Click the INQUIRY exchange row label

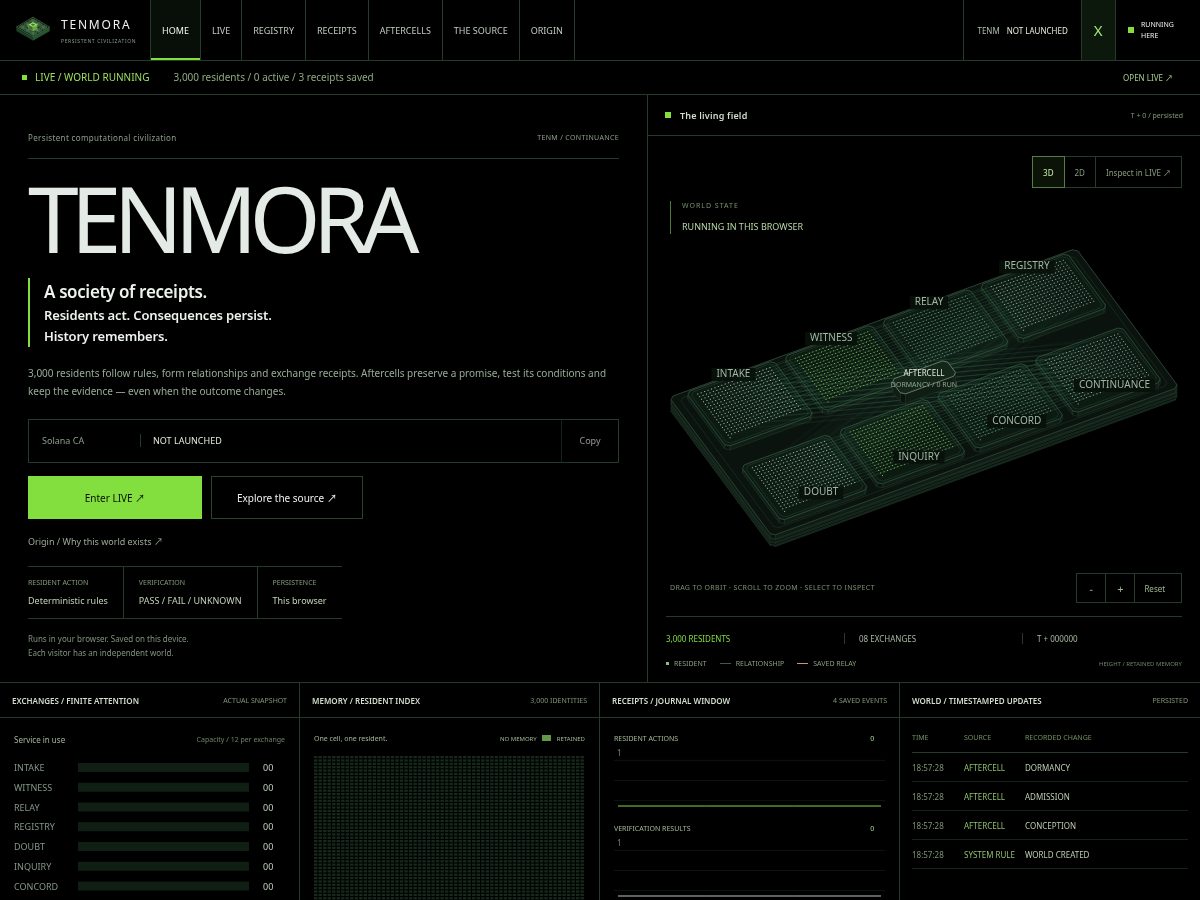pyautogui.click(x=32, y=867)
